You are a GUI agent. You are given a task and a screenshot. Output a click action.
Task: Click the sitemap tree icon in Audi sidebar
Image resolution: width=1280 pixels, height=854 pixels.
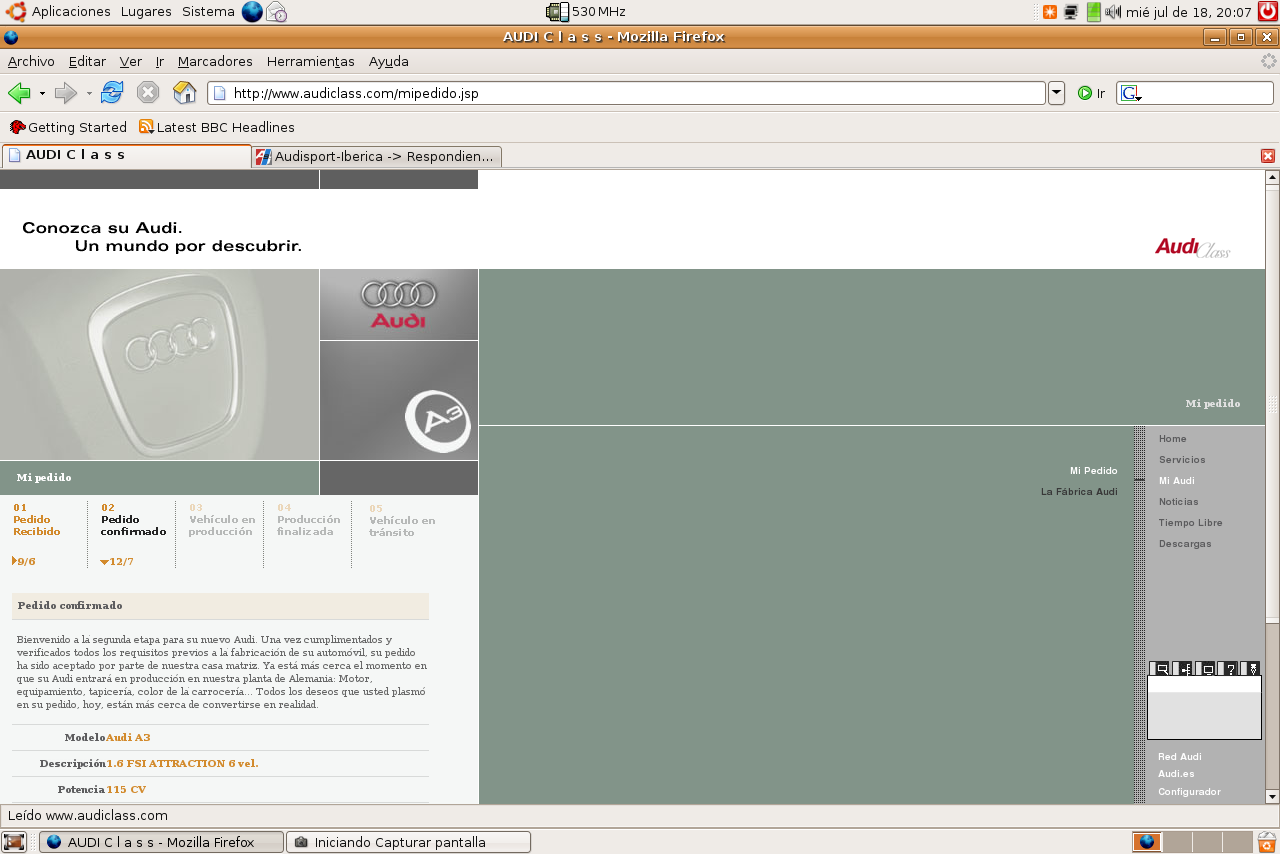pos(1185,668)
